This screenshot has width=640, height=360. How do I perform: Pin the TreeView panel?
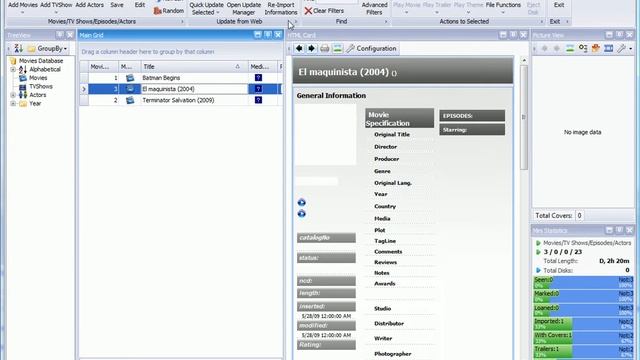click(x=60, y=35)
